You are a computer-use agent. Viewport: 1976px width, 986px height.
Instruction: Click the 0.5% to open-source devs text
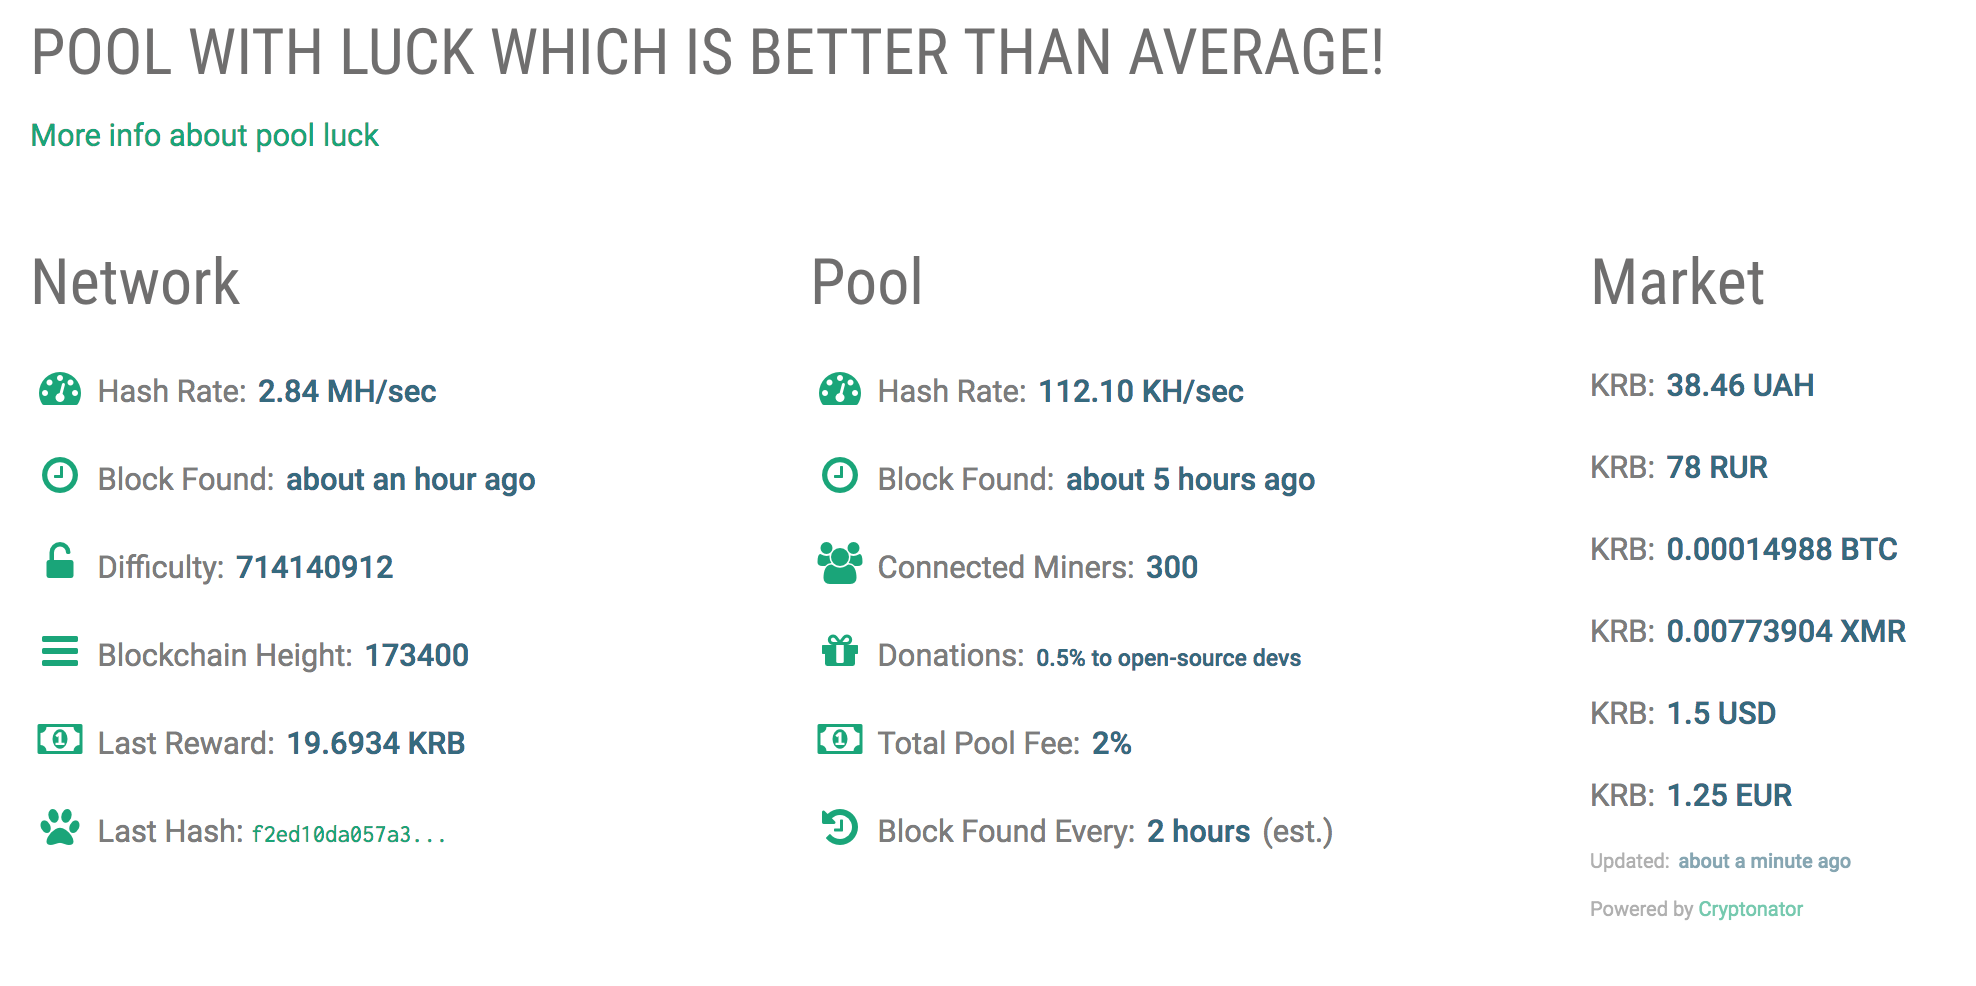pos(1168,658)
